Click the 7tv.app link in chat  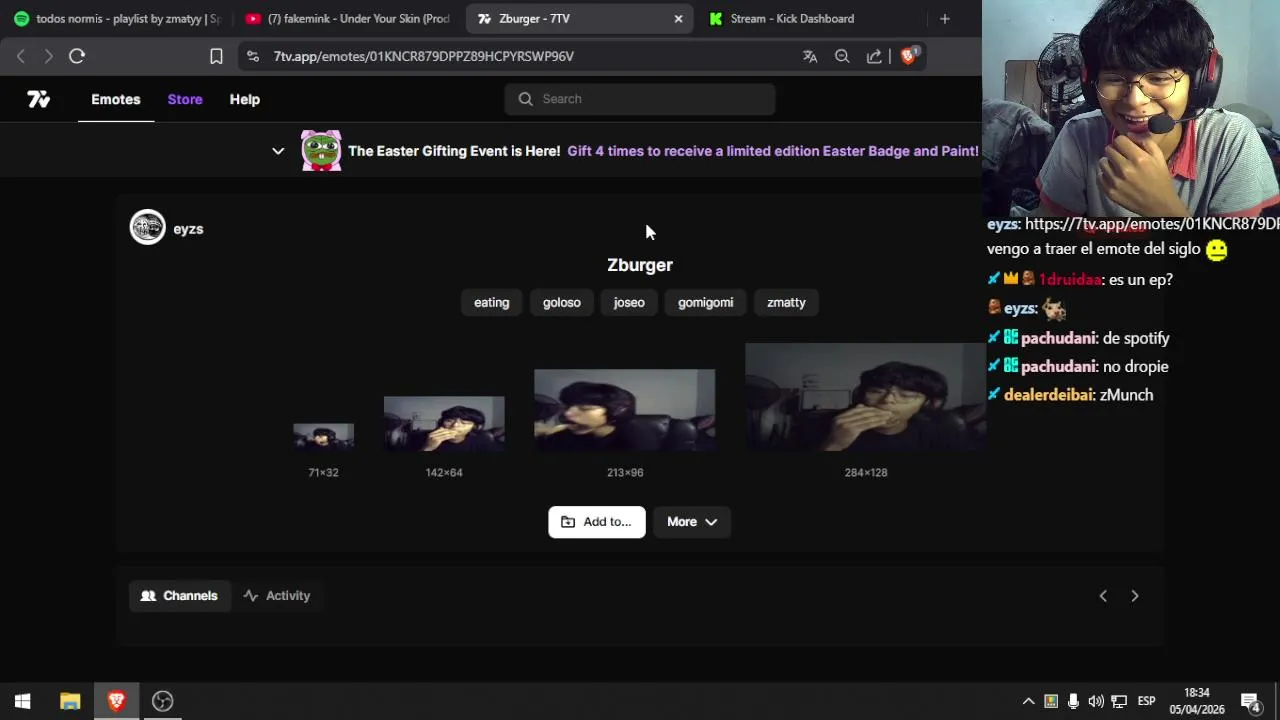[x=1152, y=224]
